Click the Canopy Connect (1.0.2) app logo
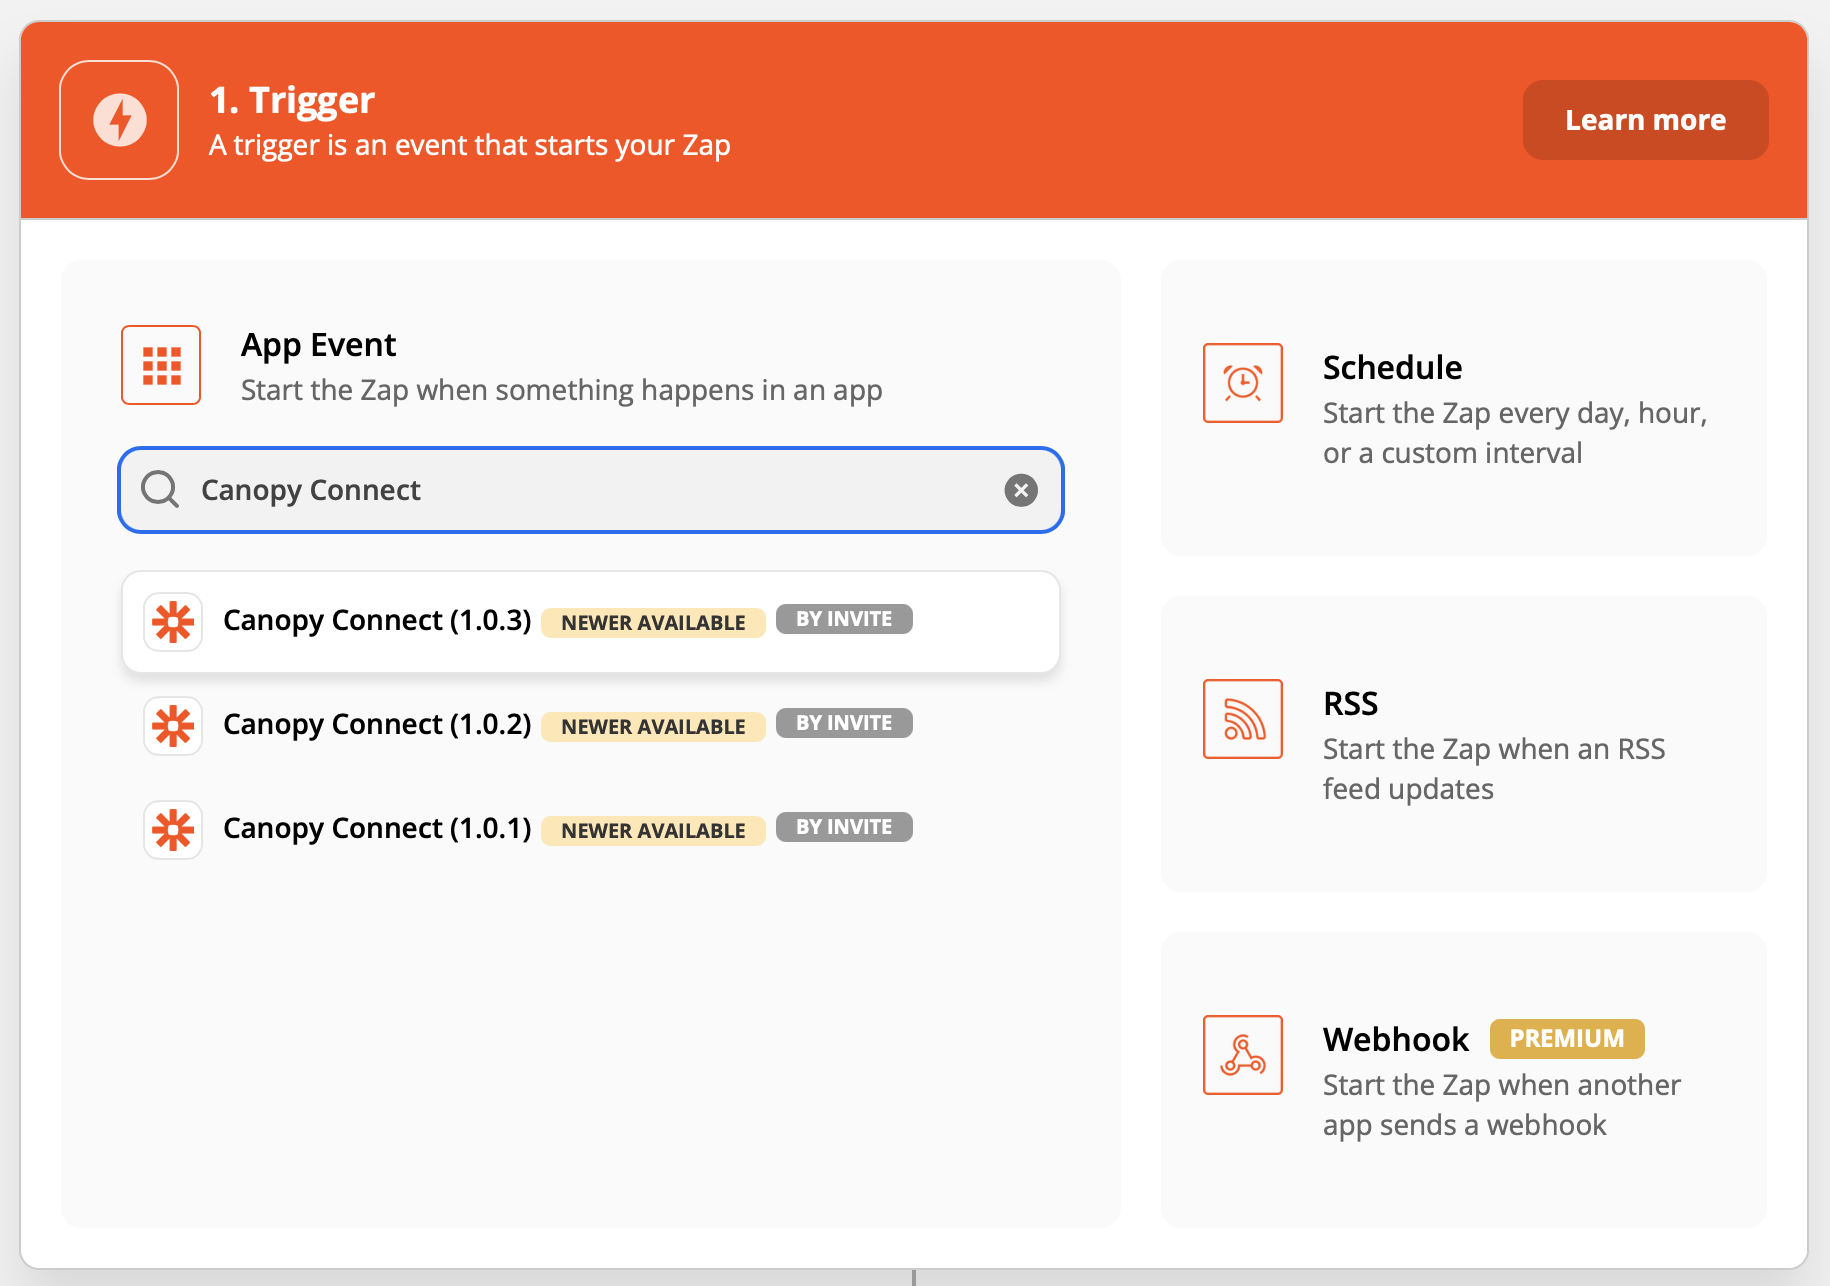Image resolution: width=1830 pixels, height=1286 pixels. (173, 726)
